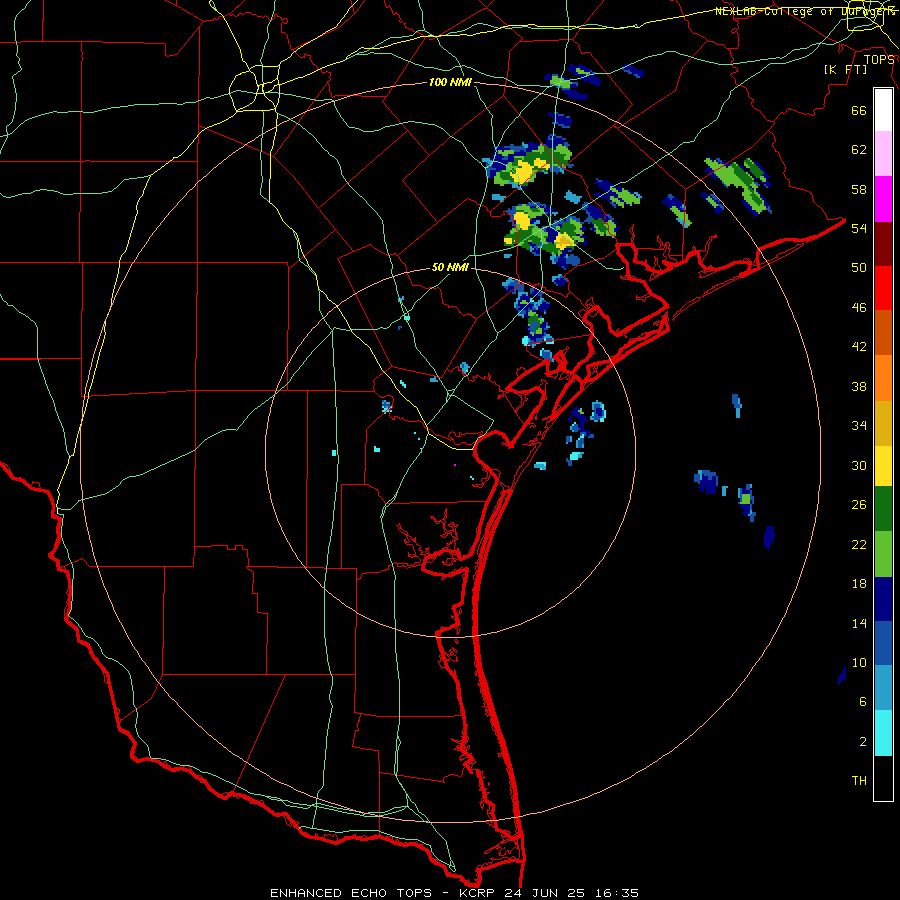Click the 50 legend value

[x=859, y=268]
